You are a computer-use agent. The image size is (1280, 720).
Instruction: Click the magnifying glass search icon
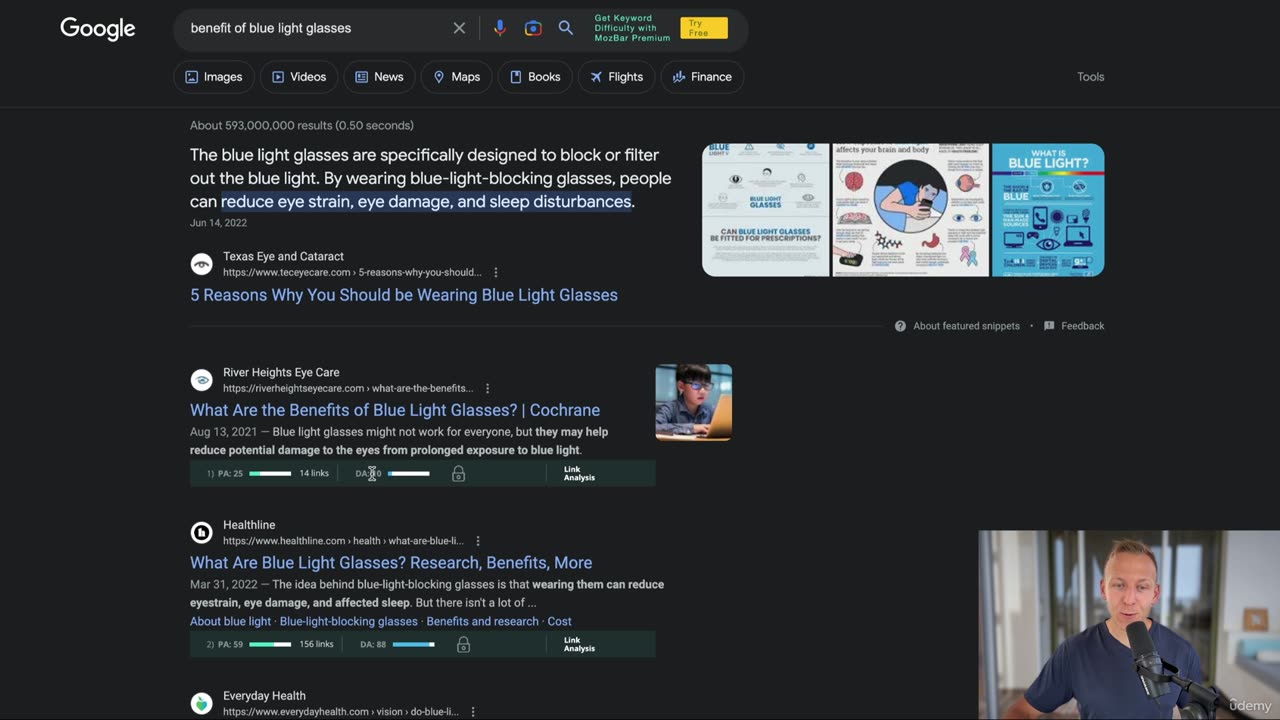566,28
